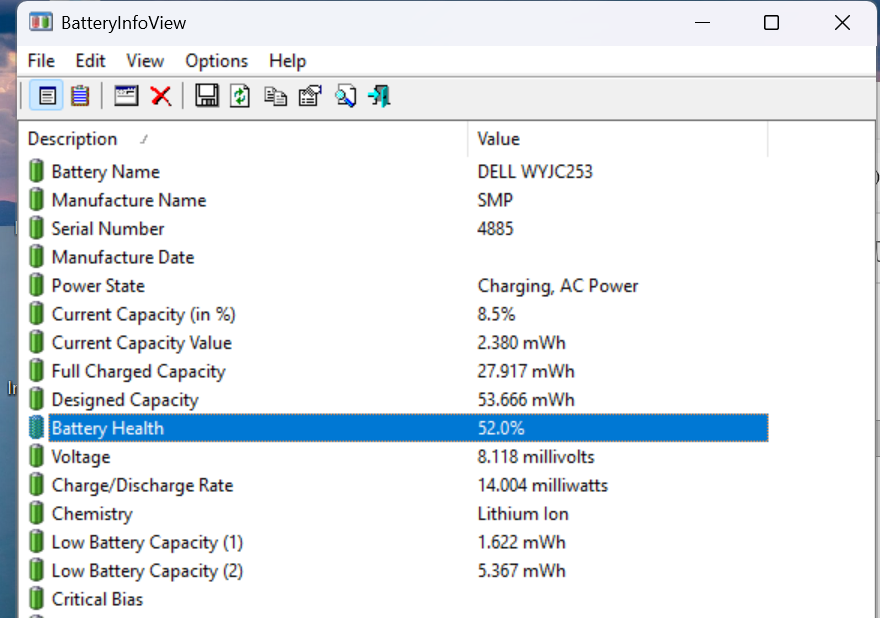Select the Show Battery Information view icon

(x=47, y=96)
